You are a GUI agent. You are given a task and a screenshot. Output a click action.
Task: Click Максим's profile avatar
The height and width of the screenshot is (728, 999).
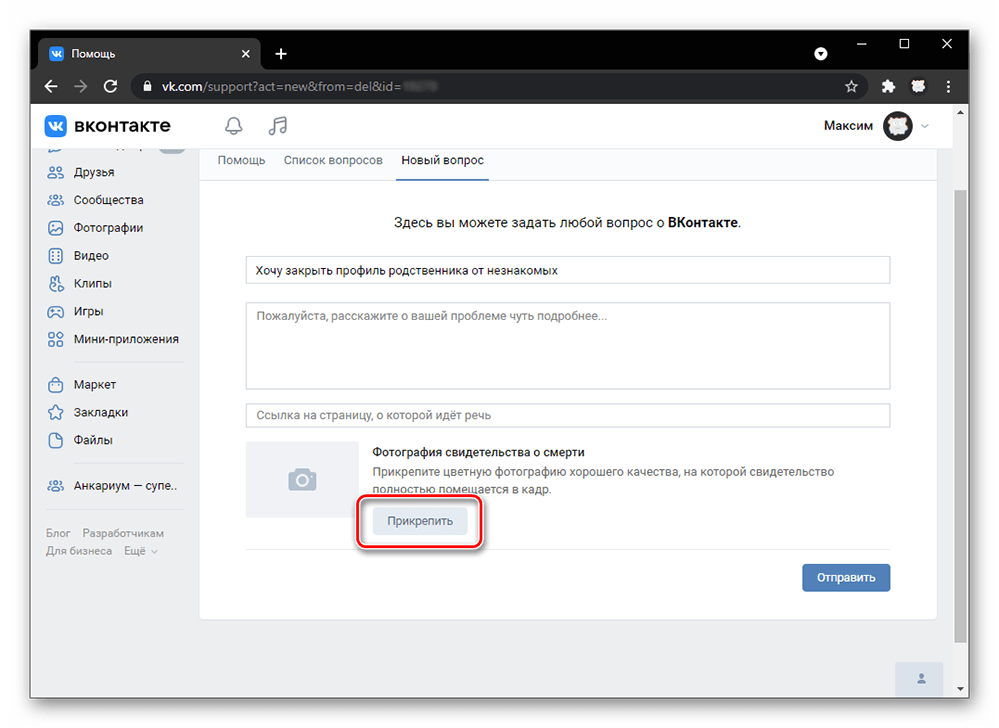point(898,125)
